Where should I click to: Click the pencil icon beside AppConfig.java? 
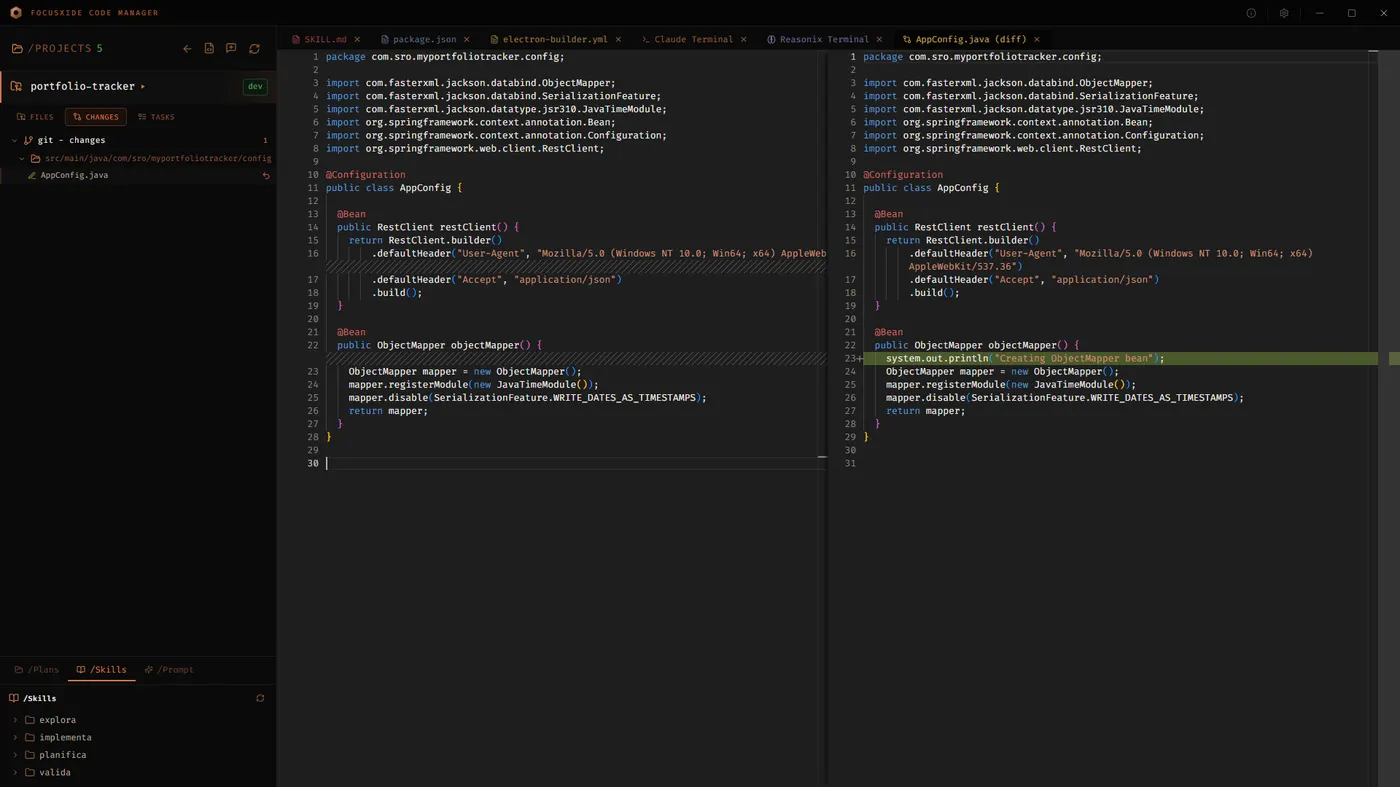point(32,175)
